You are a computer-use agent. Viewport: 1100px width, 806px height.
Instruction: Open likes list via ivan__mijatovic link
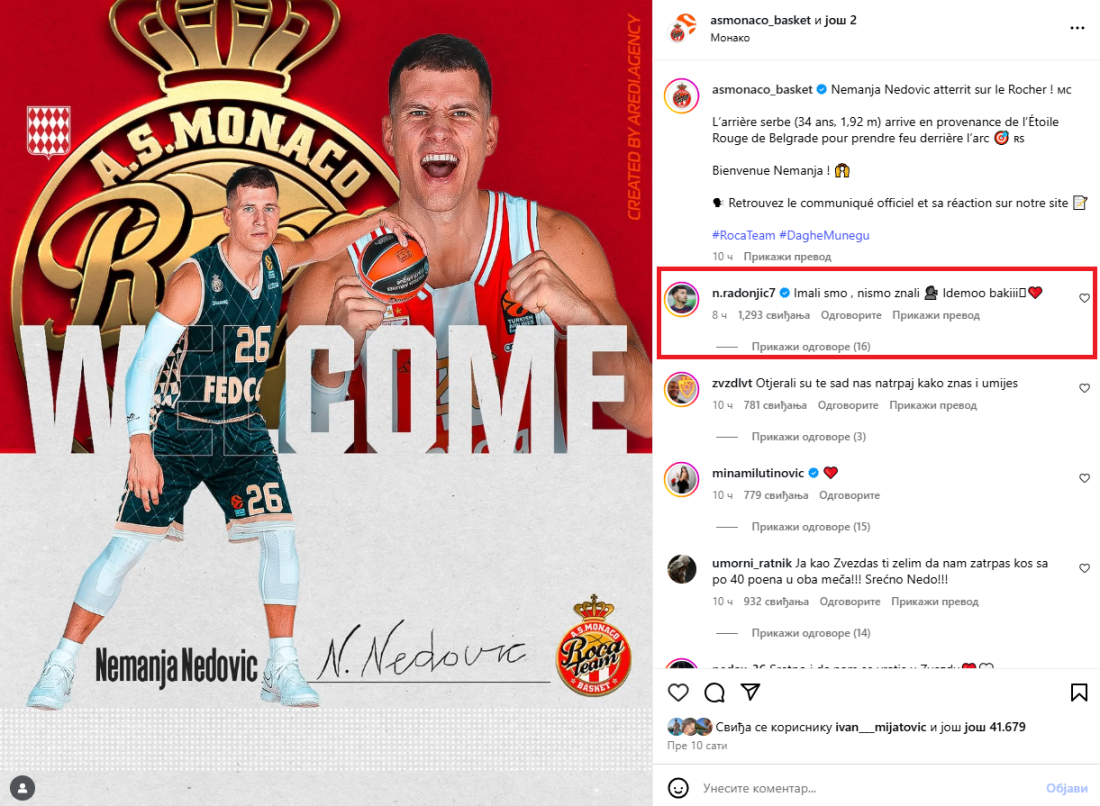coord(880,727)
